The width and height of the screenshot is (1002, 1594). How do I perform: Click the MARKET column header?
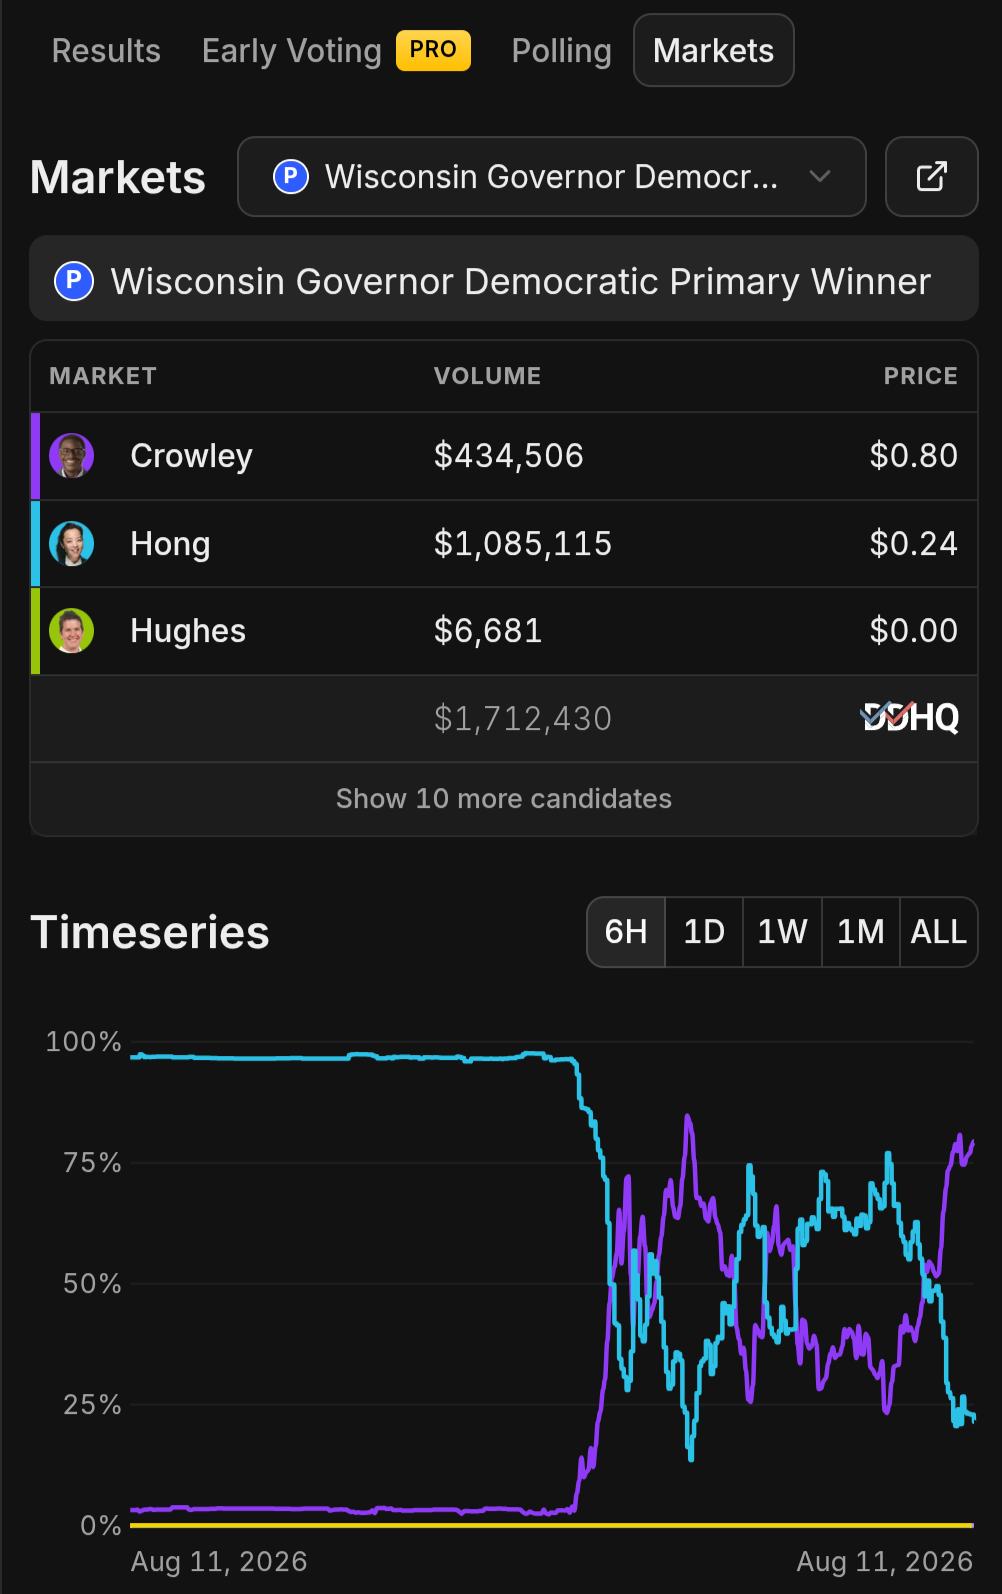103,376
